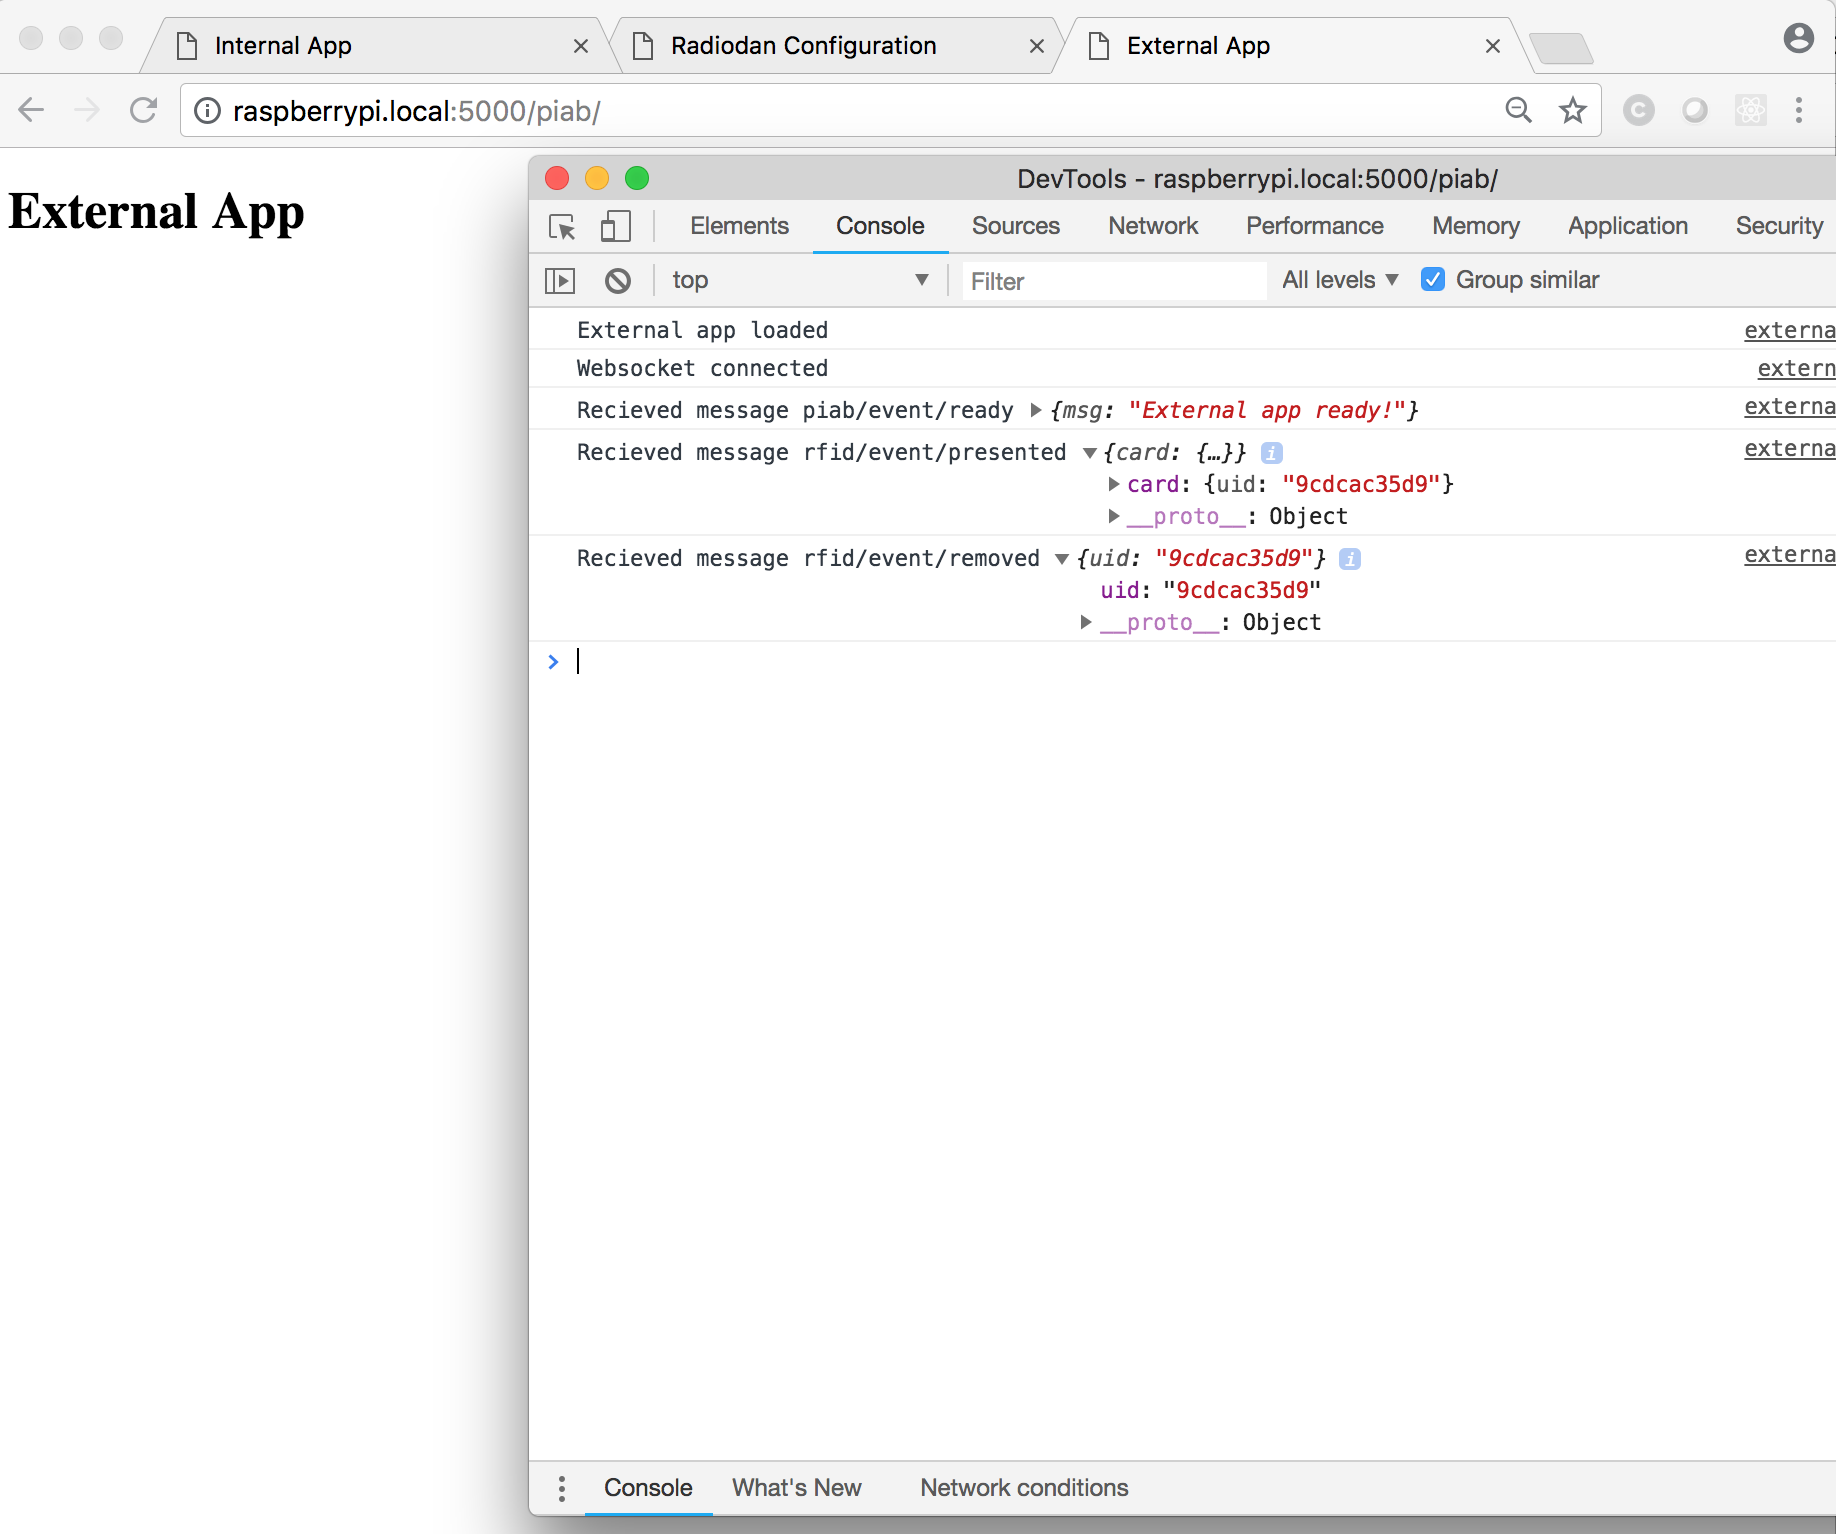Collapse the removed message uid object

pyautogui.click(x=1062, y=559)
